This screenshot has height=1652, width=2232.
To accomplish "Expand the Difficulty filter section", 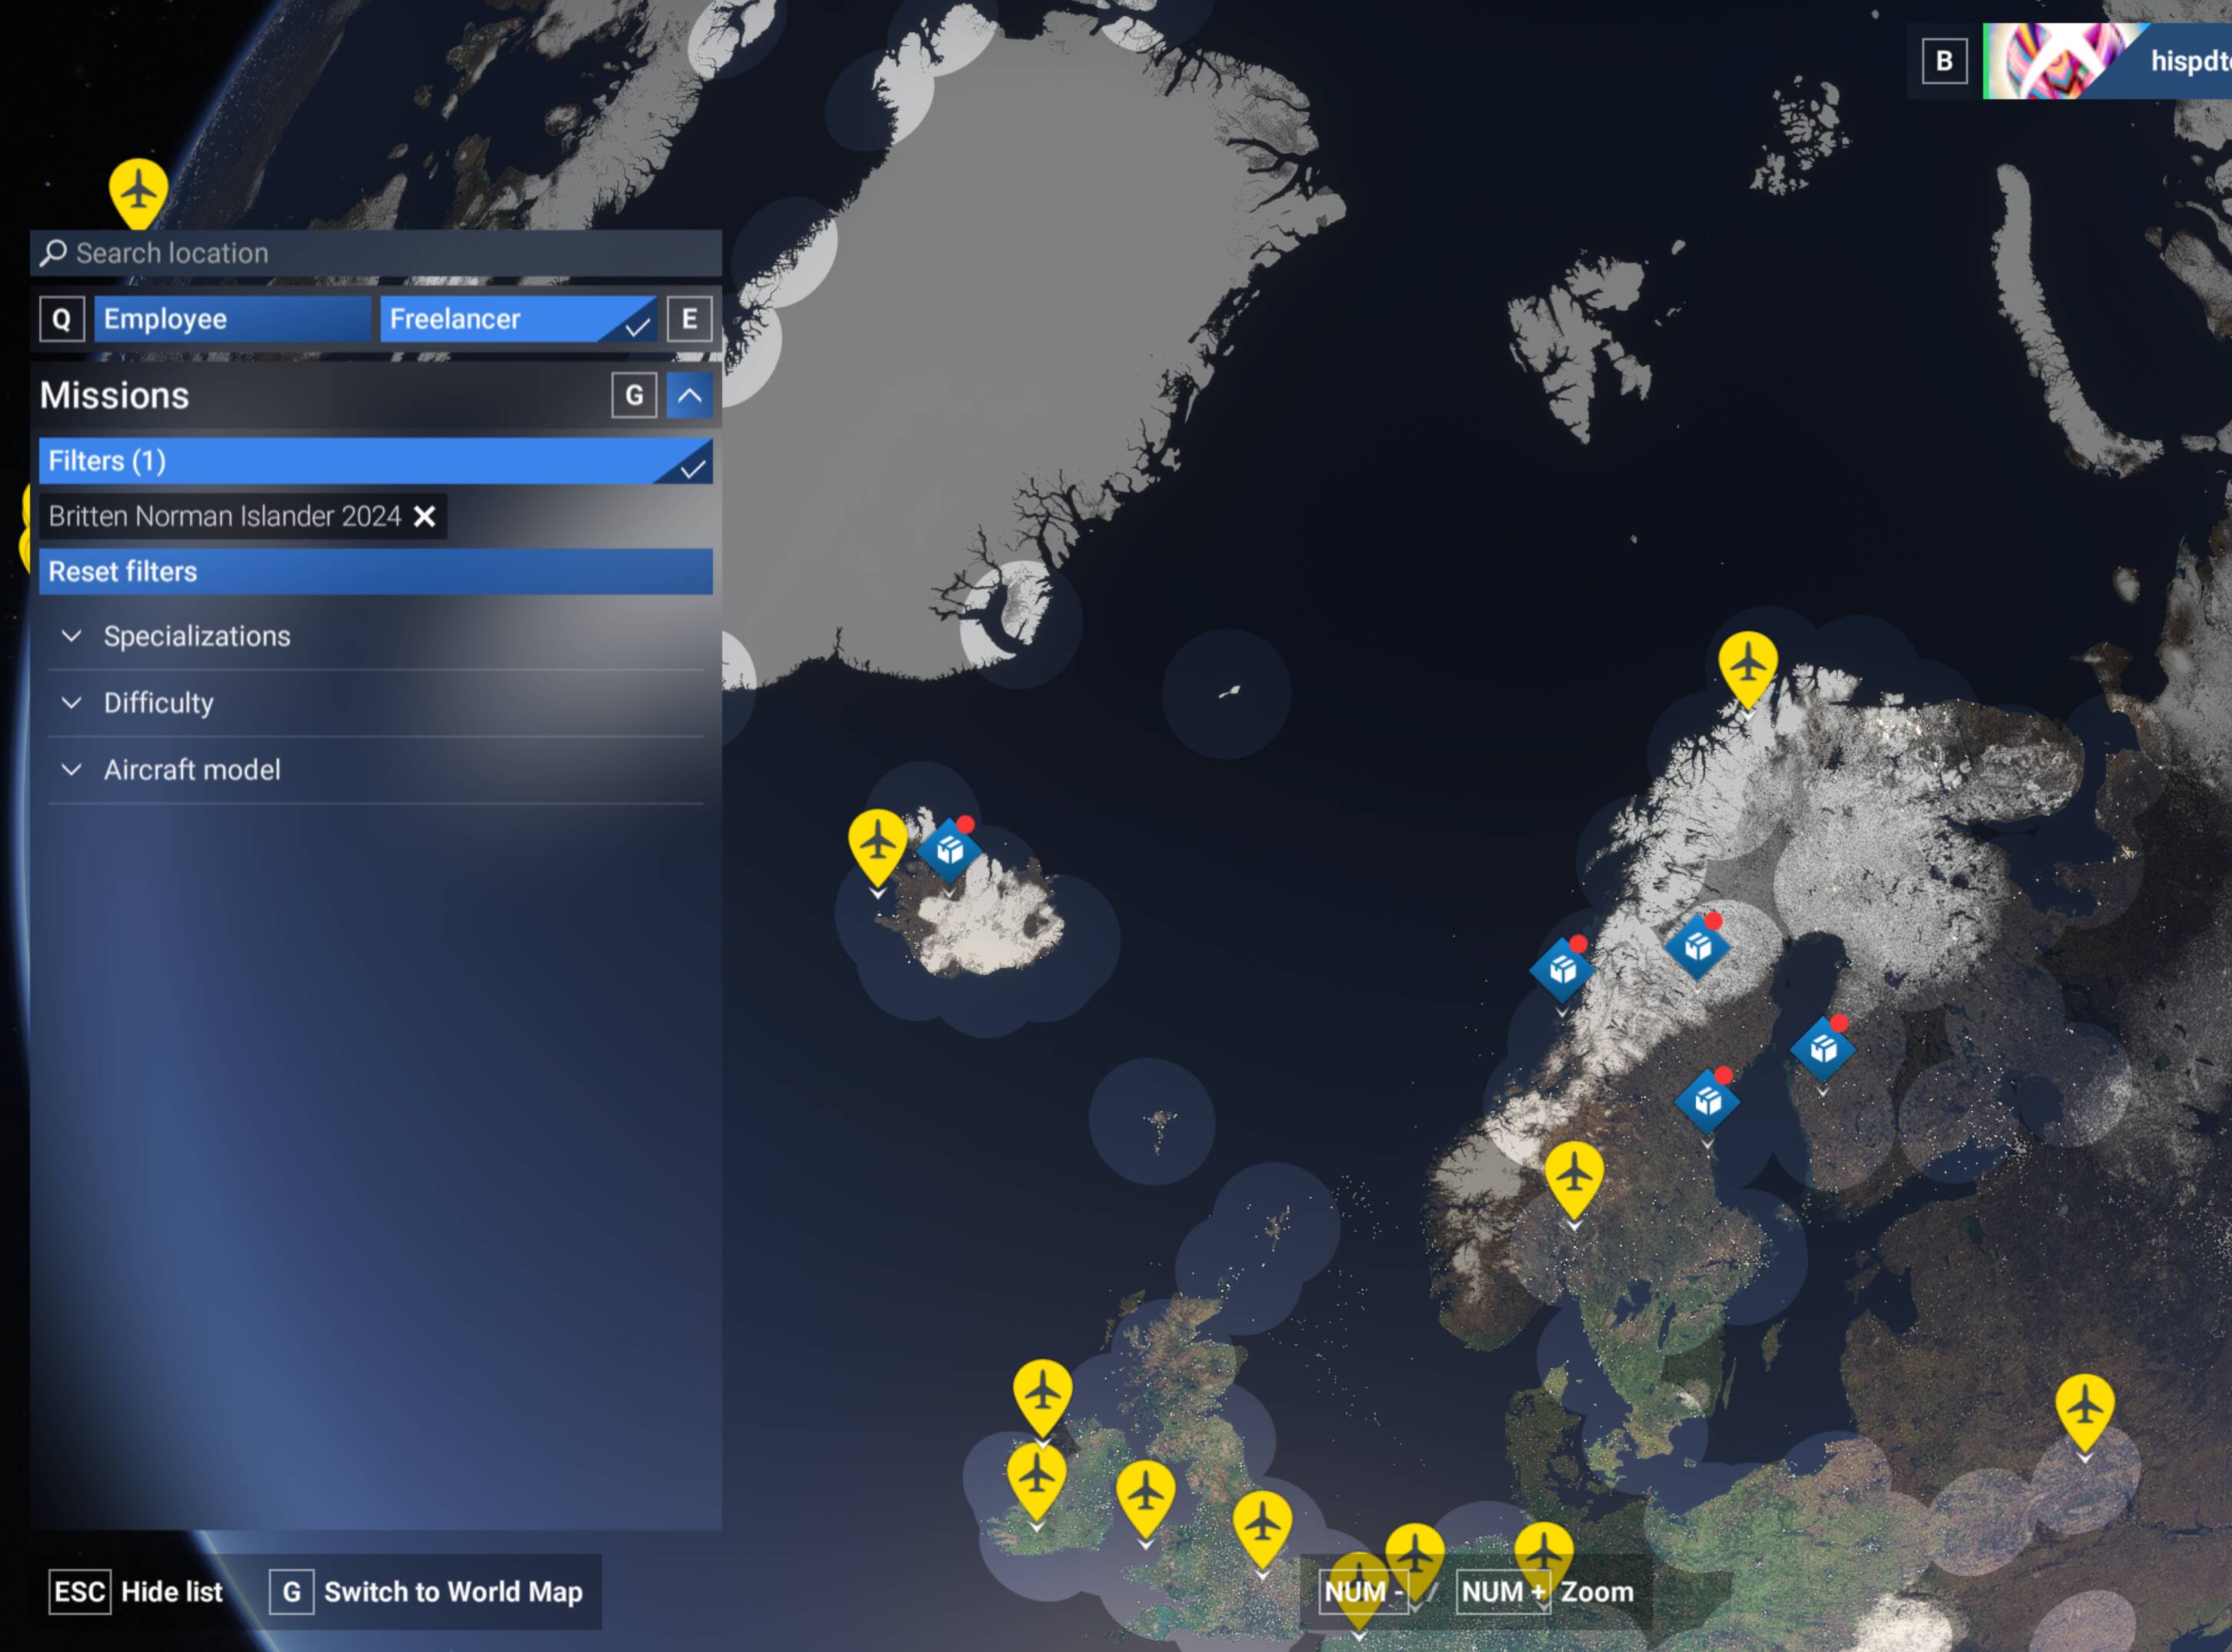I will (158, 703).
